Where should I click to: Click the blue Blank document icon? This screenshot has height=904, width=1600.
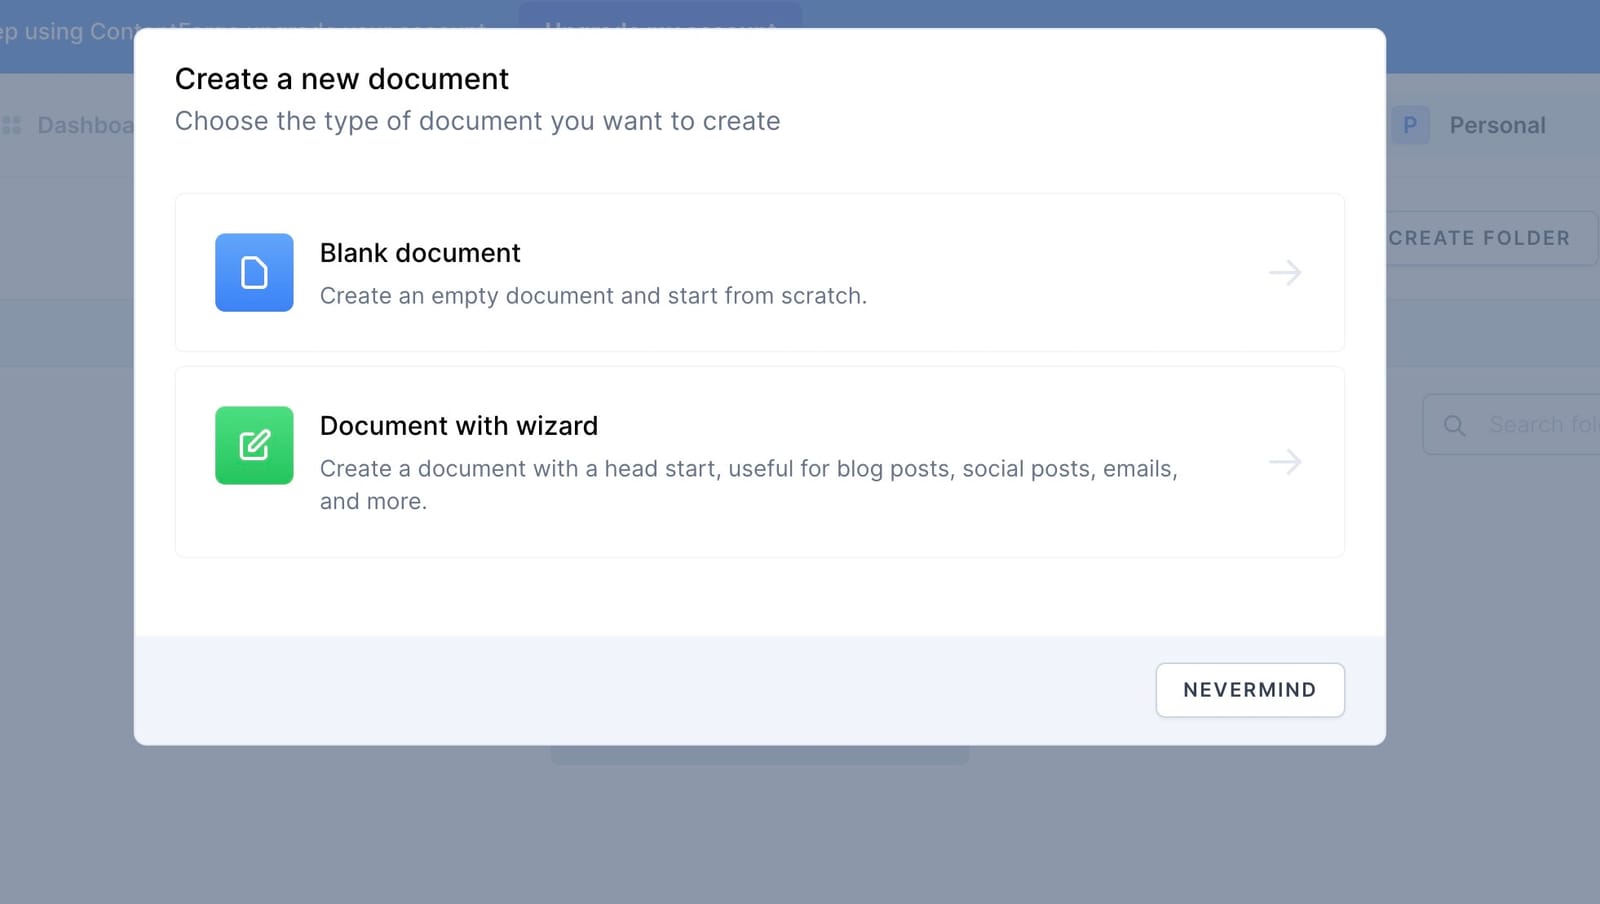(x=254, y=272)
